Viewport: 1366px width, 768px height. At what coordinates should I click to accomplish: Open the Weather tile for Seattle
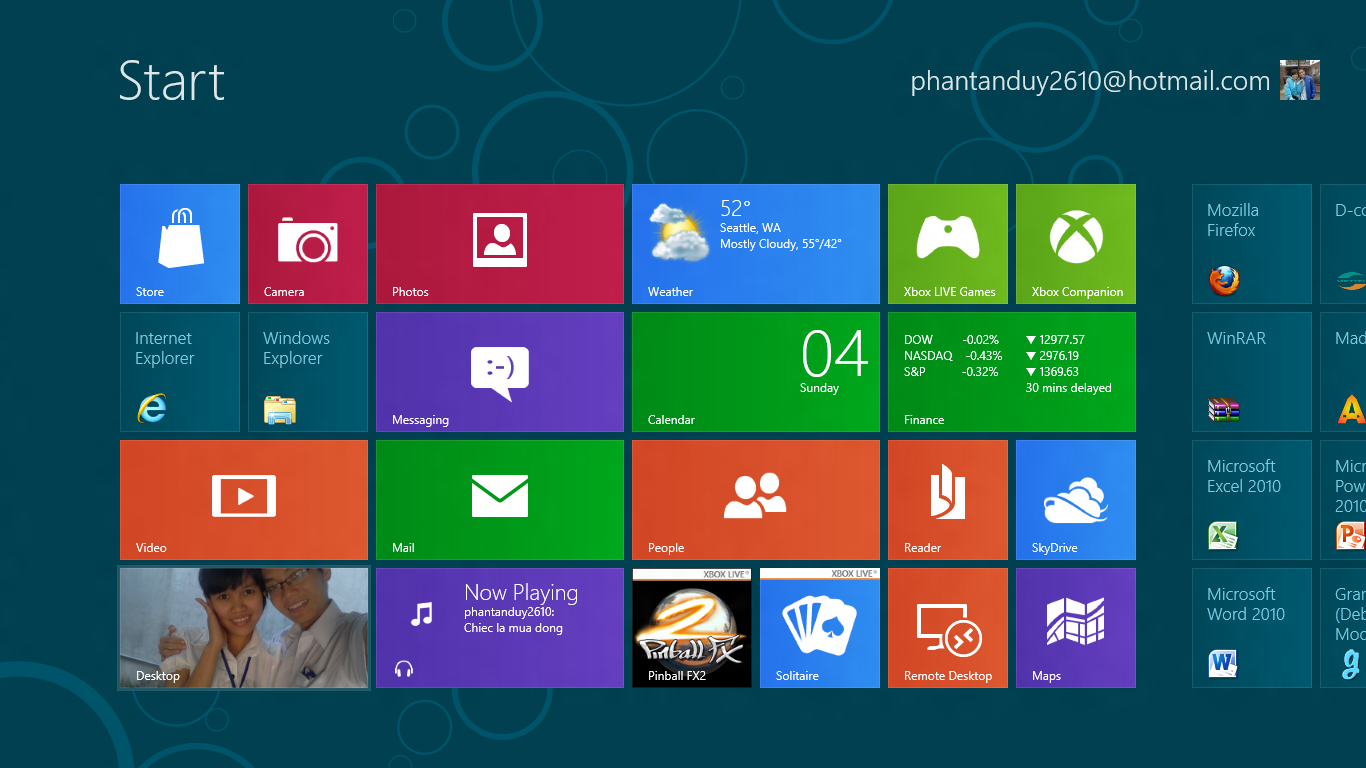point(756,244)
